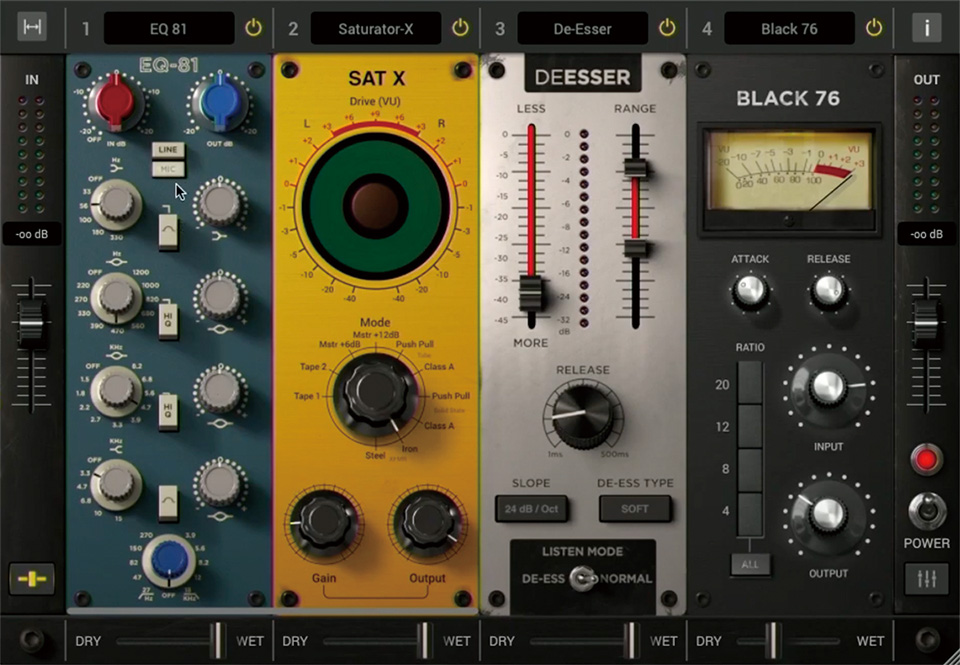Open the Black 76 plugin selector in slot 4
Screen dimensions: 960x665
(x=789, y=28)
